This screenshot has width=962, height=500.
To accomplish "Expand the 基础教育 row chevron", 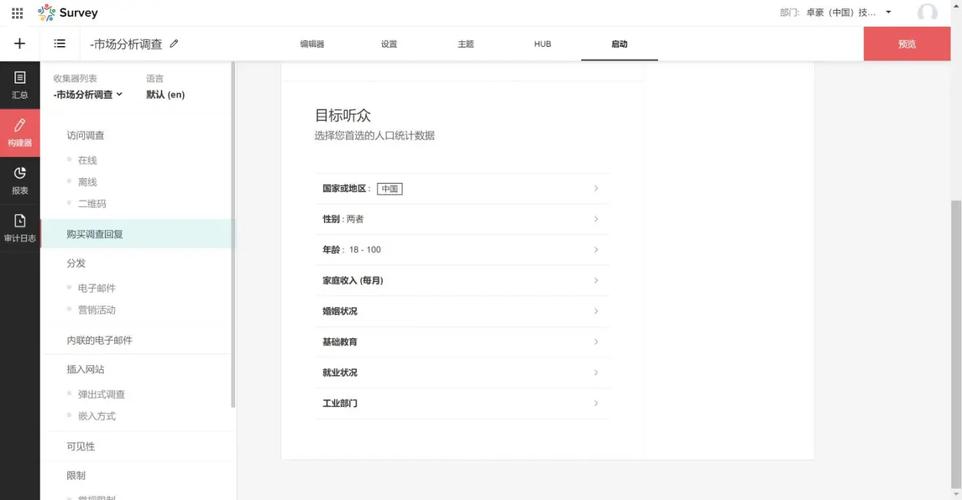I will tap(596, 342).
